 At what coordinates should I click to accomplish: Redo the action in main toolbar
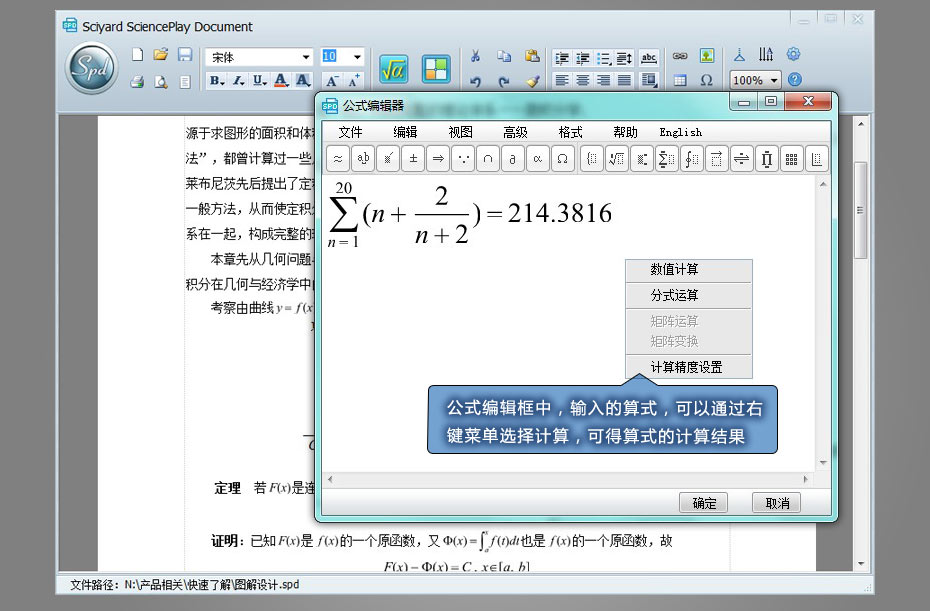pos(504,81)
